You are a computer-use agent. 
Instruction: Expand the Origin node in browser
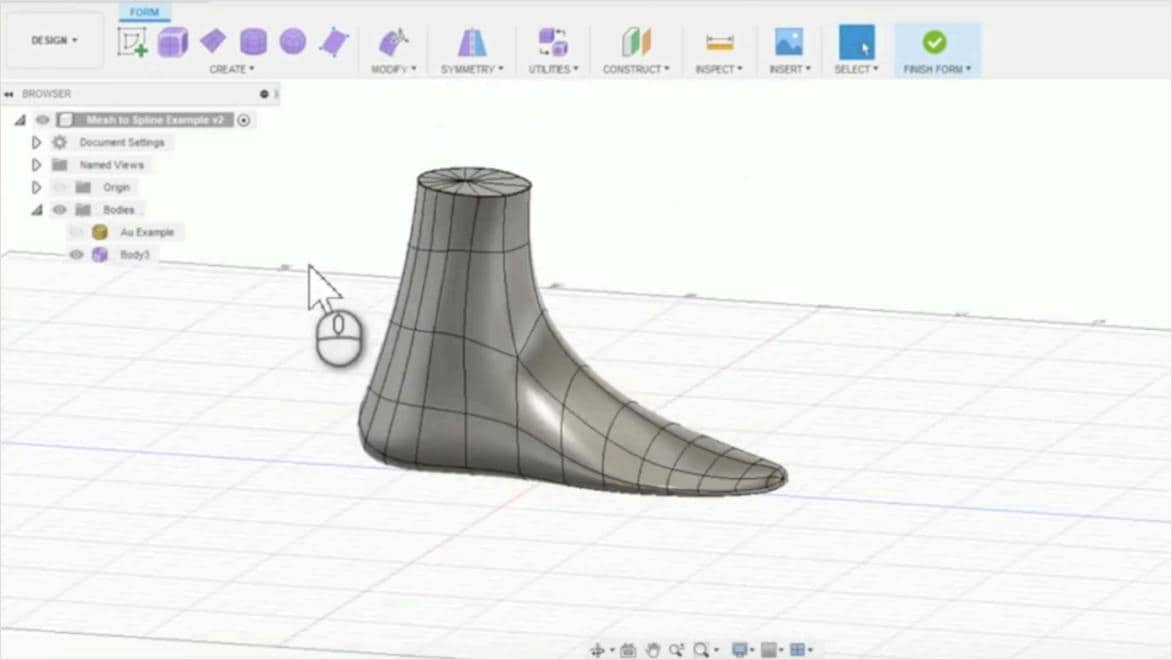pyautogui.click(x=37, y=187)
